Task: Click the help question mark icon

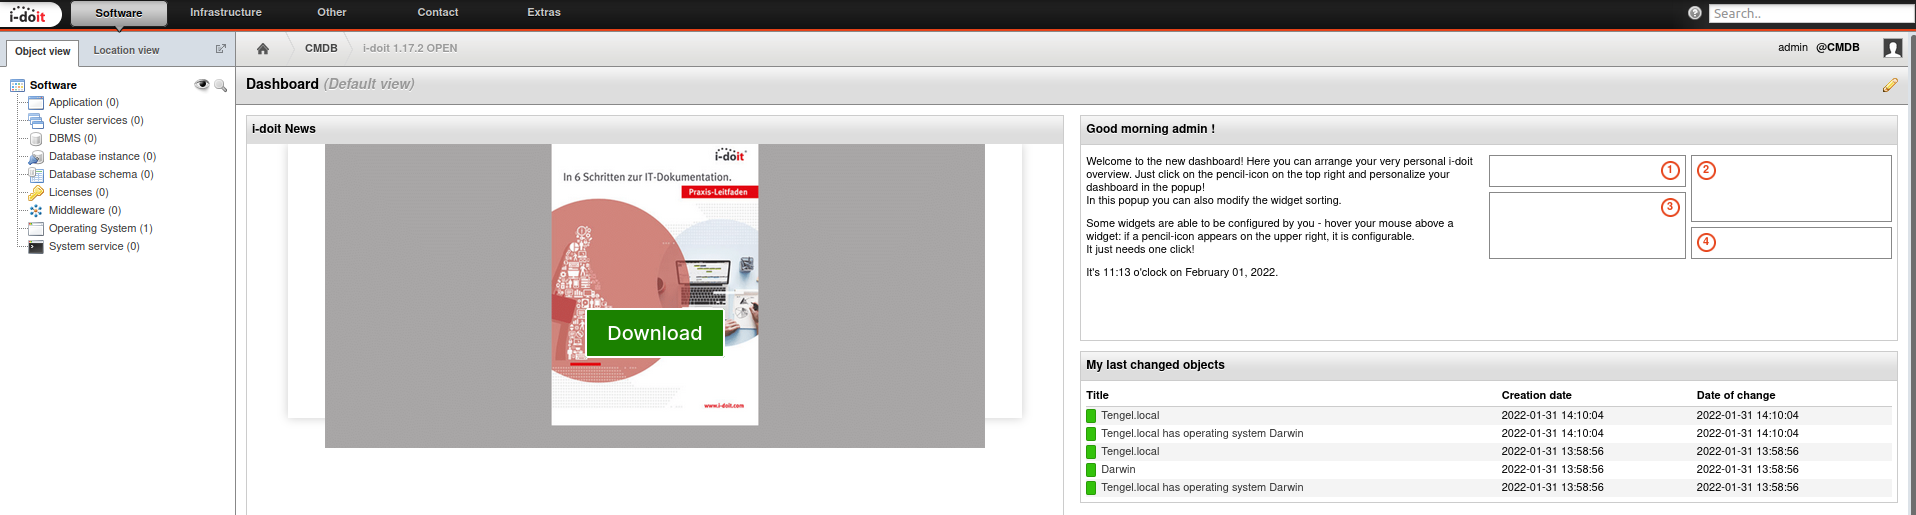Action: coord(1694,13)
